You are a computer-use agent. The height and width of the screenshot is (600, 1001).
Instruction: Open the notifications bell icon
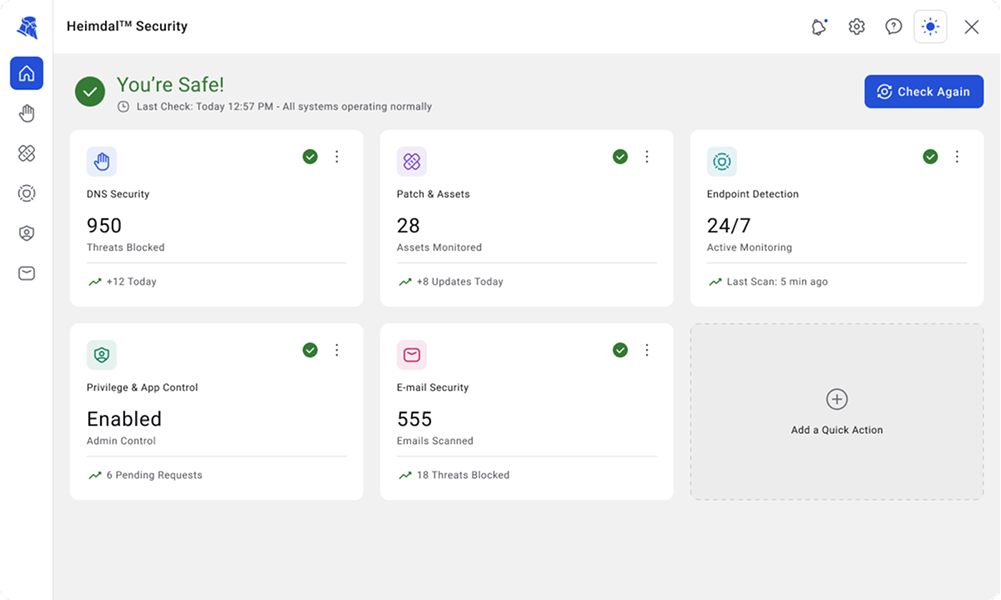click(x=819, y=27)
